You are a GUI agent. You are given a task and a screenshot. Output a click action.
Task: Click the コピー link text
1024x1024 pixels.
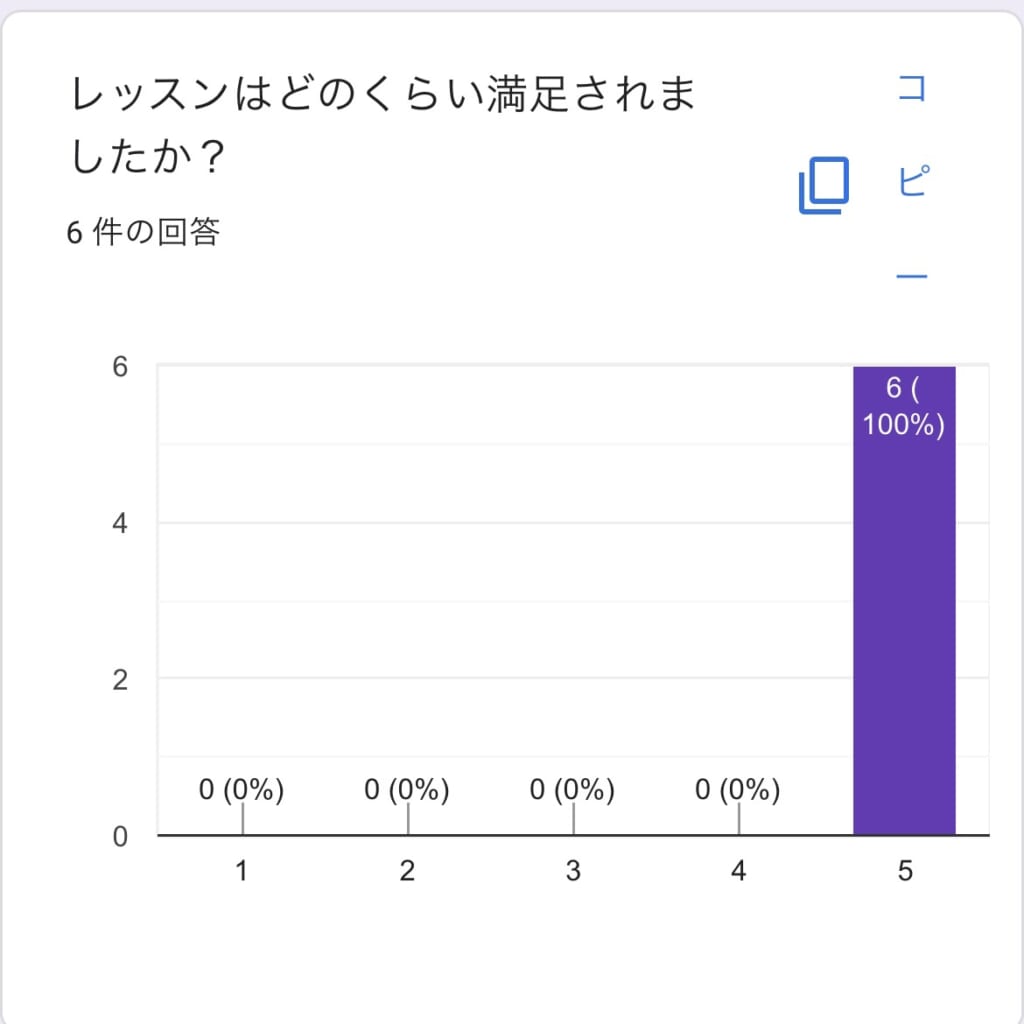point(912,180)
